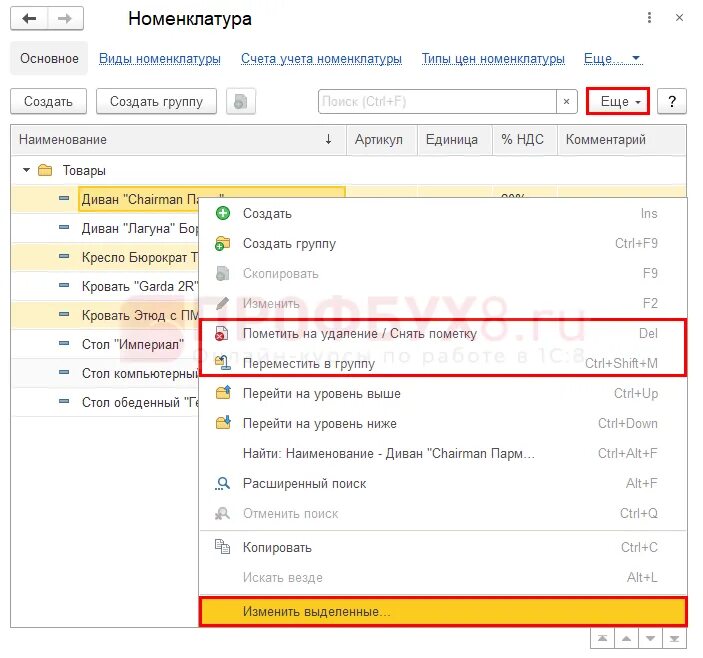Click the icon of Отменить поиск
Screen dimensions: 703x658
coord(222,513)
